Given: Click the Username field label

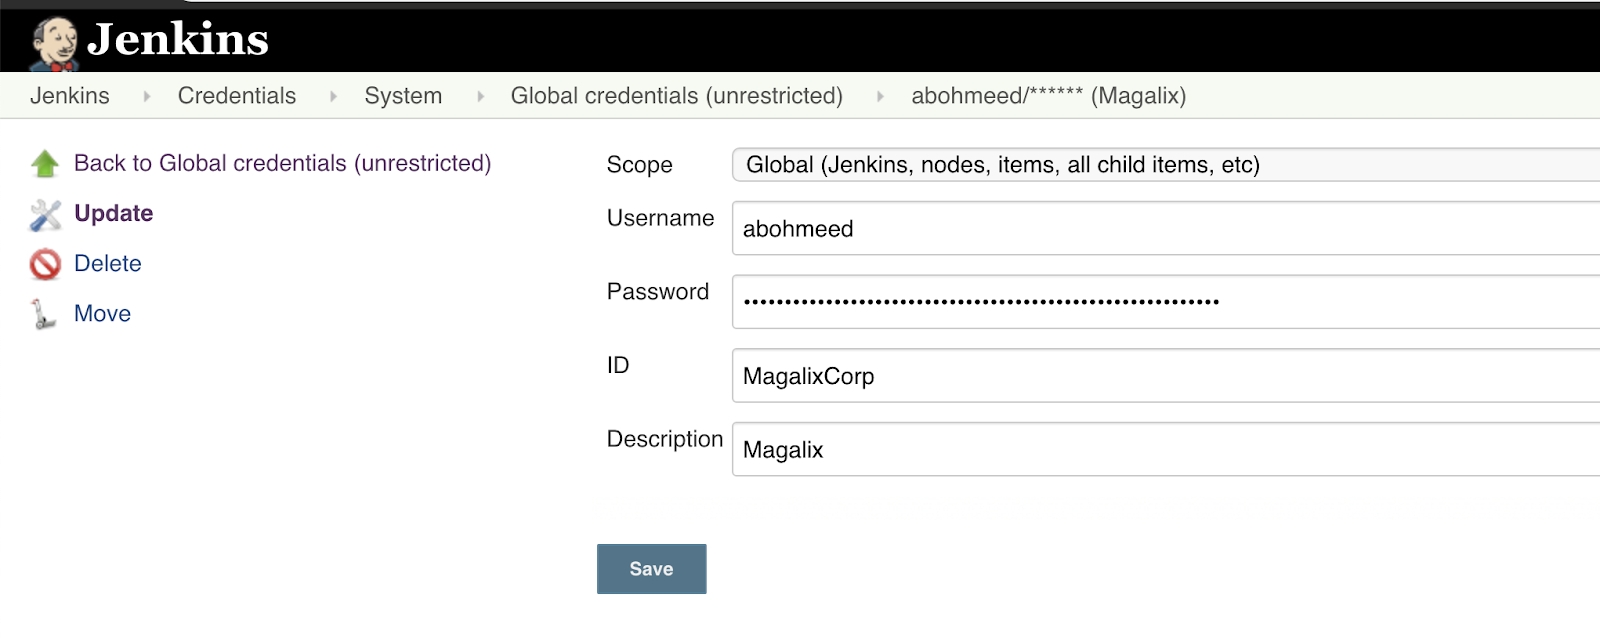Looking at the screenshot, I should coord(661,218).
